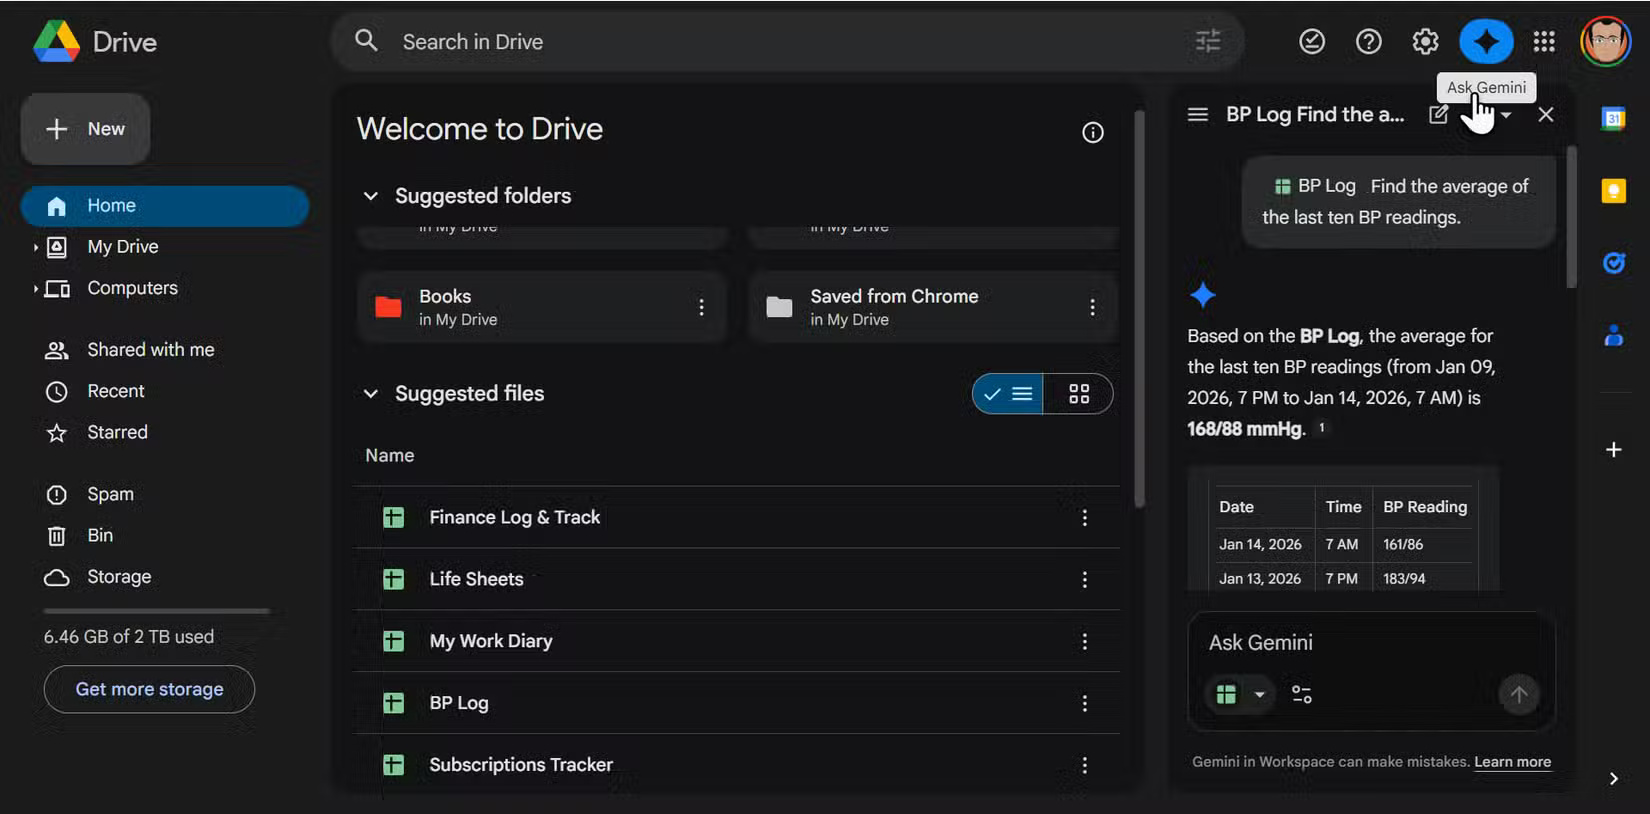Switch to grid layout view
This screenshot has width=1650, height=814.
tap(1078, 394)
